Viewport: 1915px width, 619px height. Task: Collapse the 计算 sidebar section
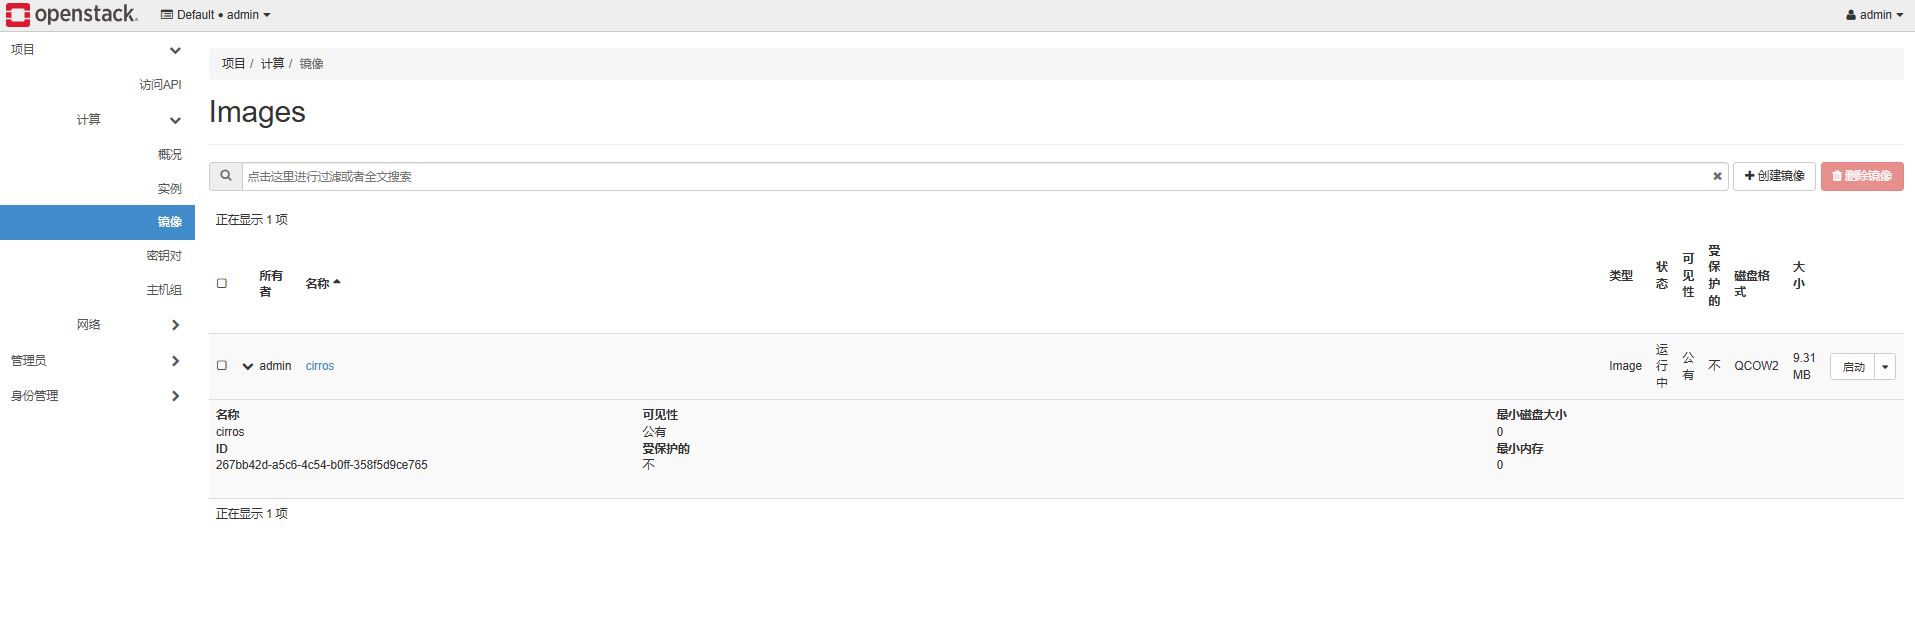coord(175,120)
